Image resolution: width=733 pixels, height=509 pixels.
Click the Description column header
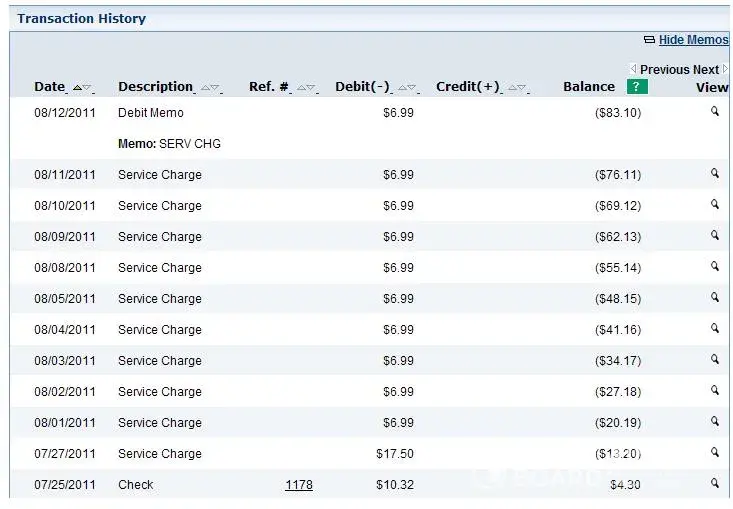coord(155,87)
